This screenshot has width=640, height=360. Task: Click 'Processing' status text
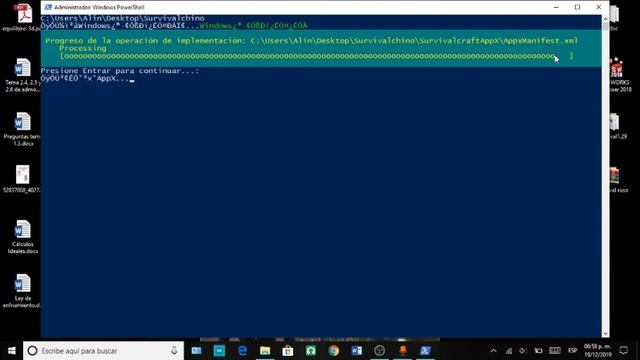pos(82,48)
